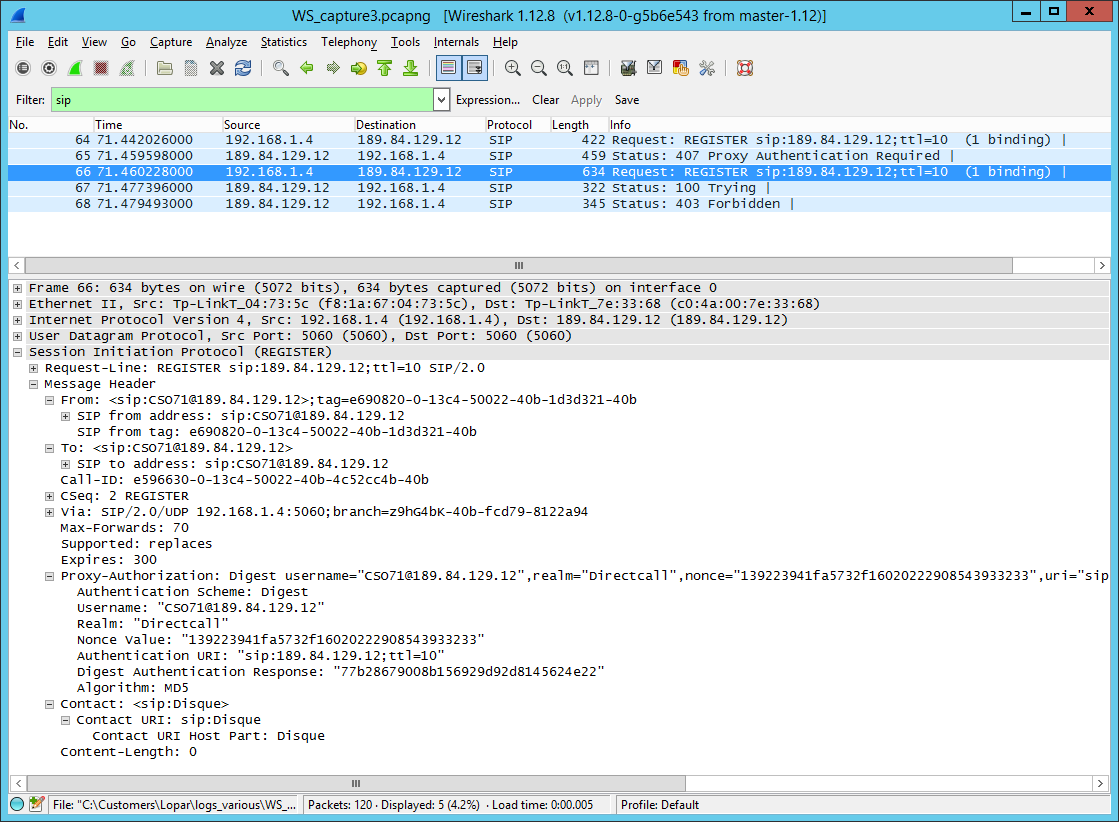Viewport: 1119px width, 822px height.
Task: Restart the running live capture
Action: (x=127, y=68)
